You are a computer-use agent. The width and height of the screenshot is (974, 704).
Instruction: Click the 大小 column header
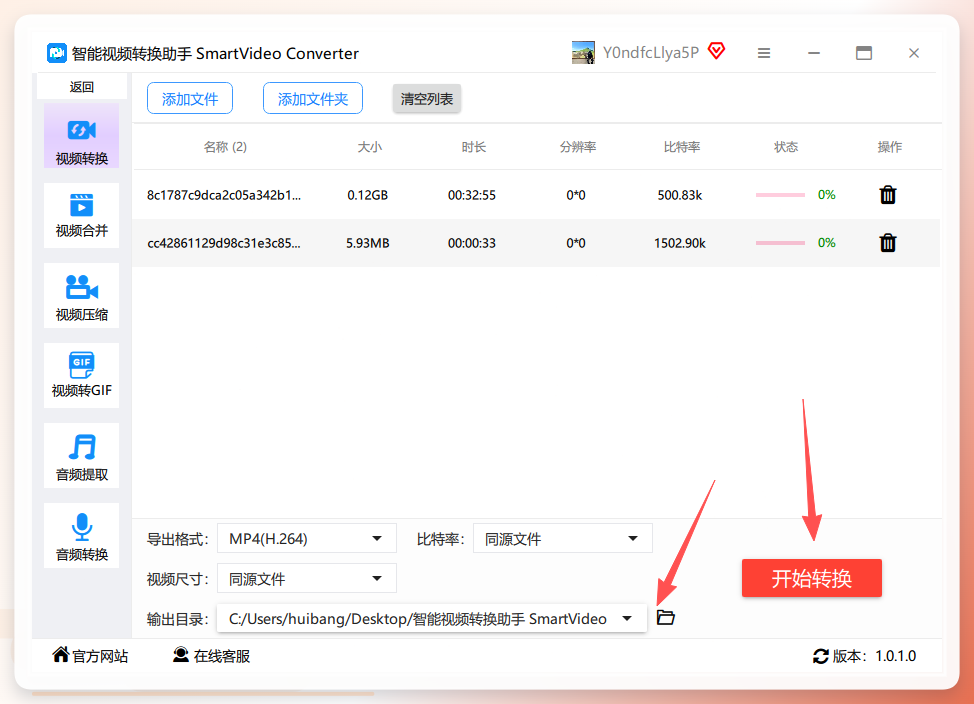coord(370,147)
